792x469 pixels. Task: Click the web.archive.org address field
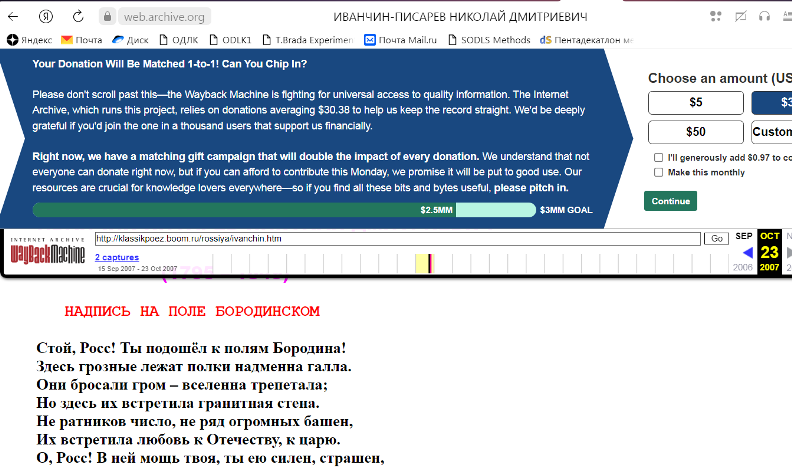click(x=164, y=17)
